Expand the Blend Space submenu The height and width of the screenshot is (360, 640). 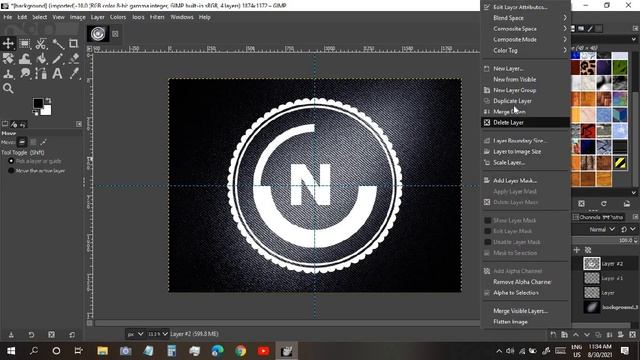click(525, 18)
